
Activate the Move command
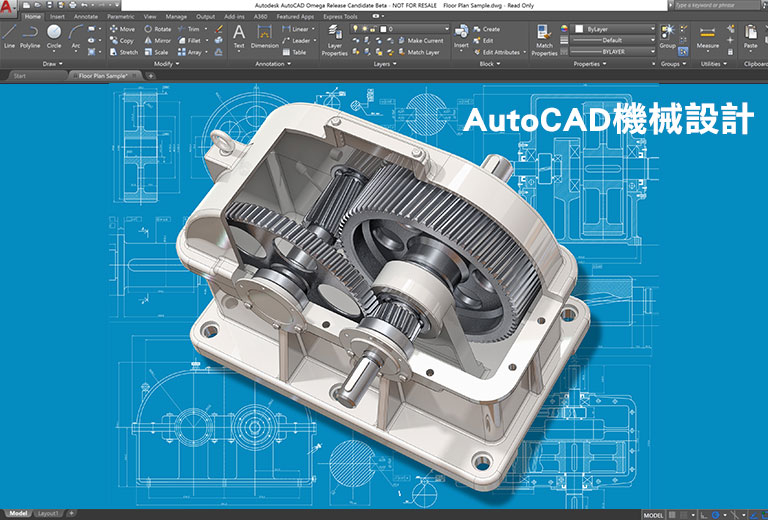(x=122, y=29)
